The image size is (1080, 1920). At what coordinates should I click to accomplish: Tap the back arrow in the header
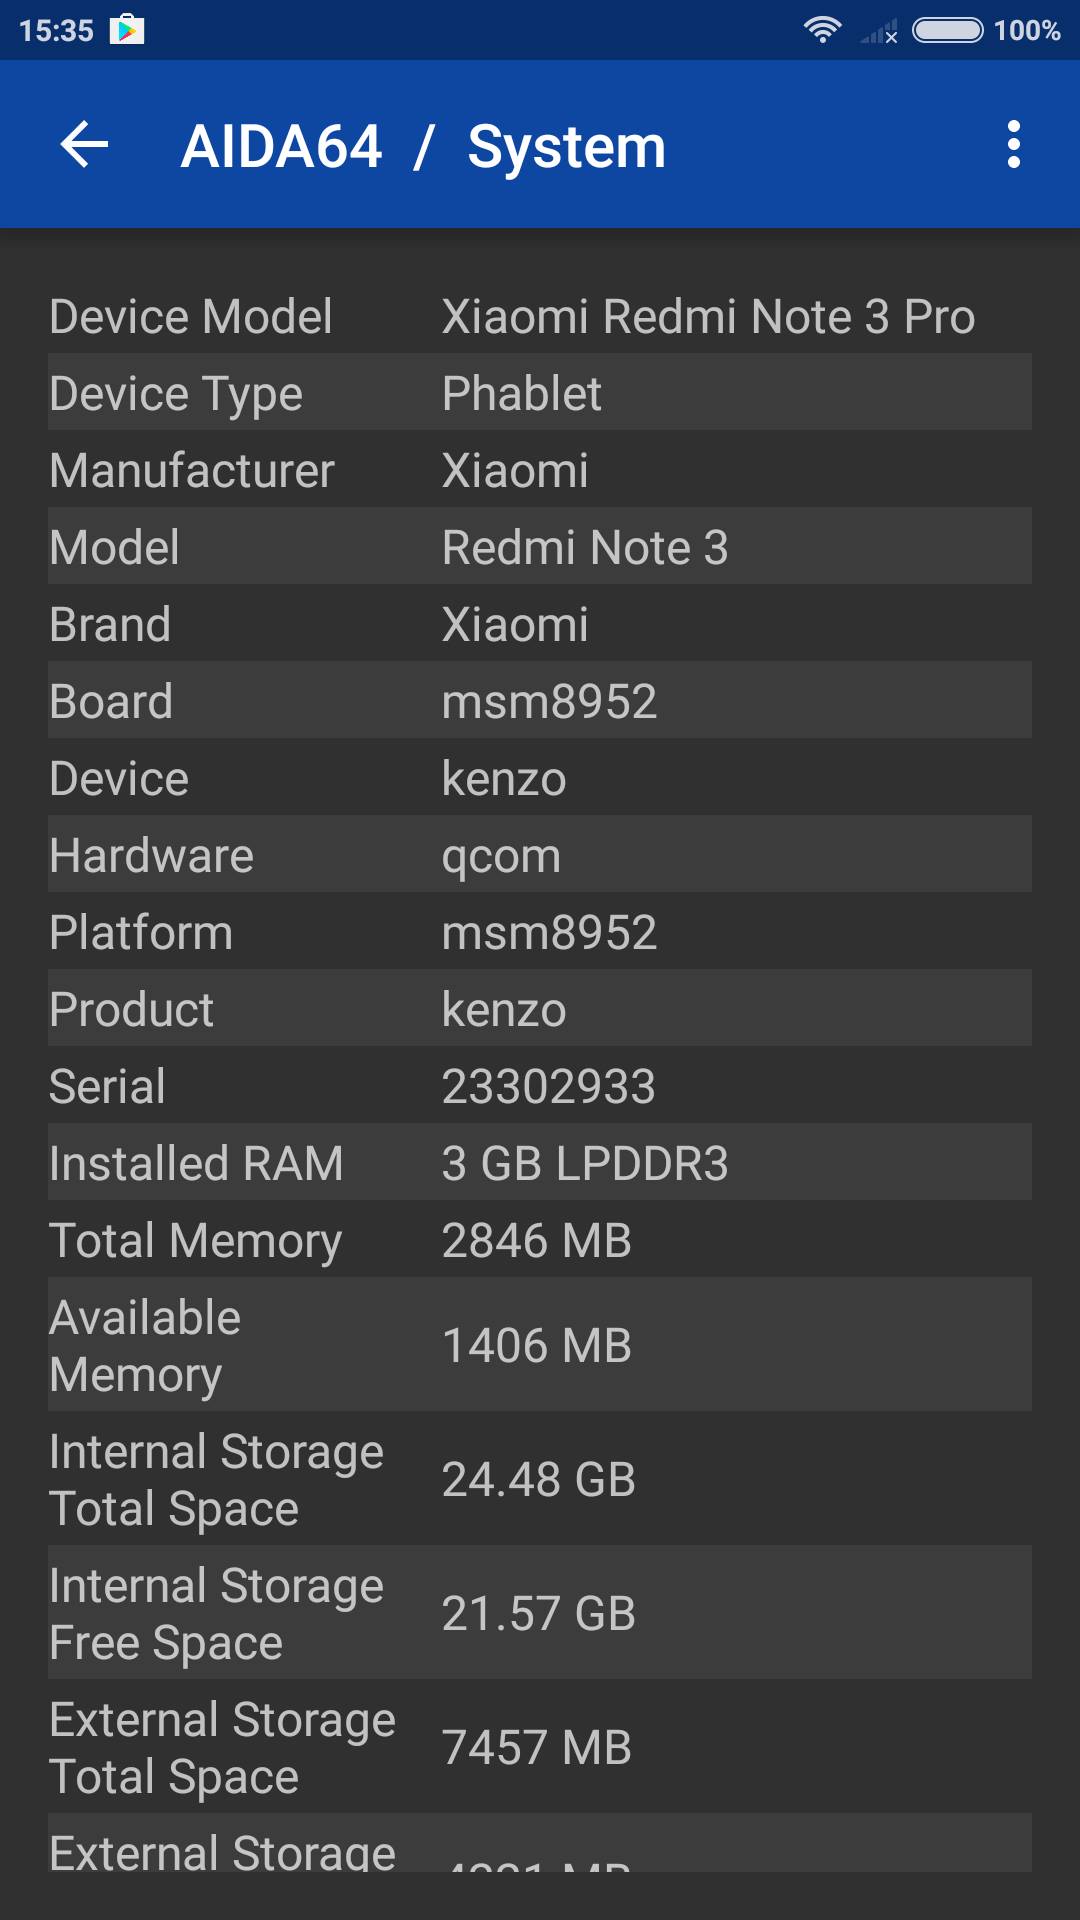pyautogui.click(x=84, y=145)
